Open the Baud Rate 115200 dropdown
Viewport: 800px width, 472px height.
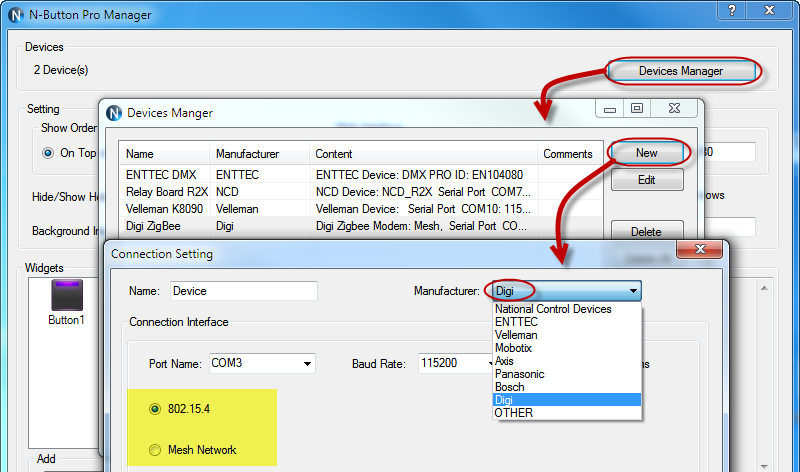456,363
